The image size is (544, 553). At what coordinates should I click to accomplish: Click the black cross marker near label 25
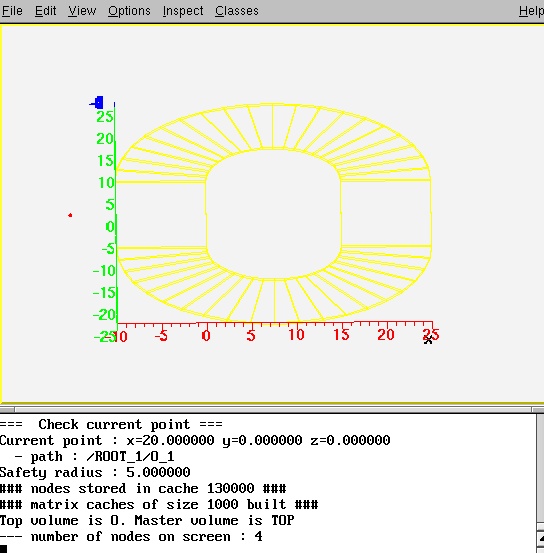428,340
